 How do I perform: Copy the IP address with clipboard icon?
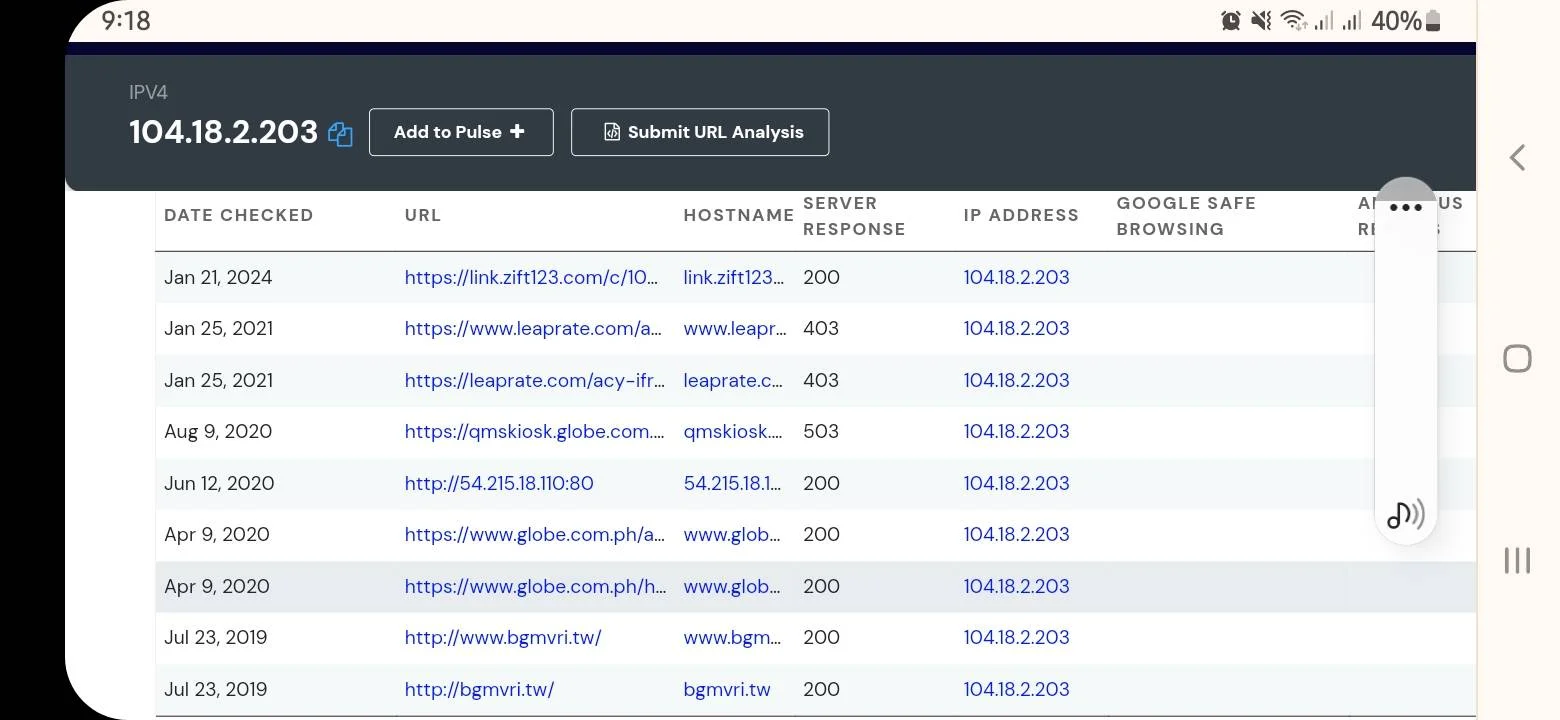click(x=340, y=134)
